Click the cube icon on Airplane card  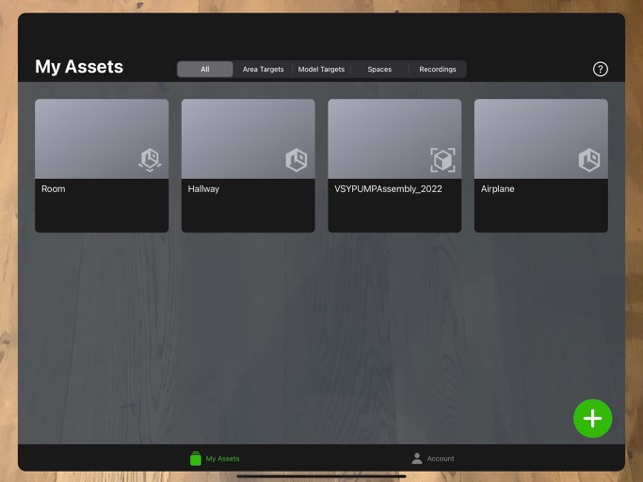tap(589, 160)
